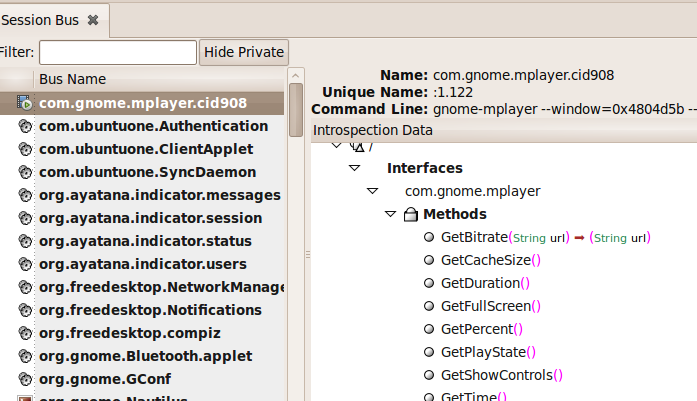Click the icon beside org.freedesktop.NetworkManager

tap(25, 287)
